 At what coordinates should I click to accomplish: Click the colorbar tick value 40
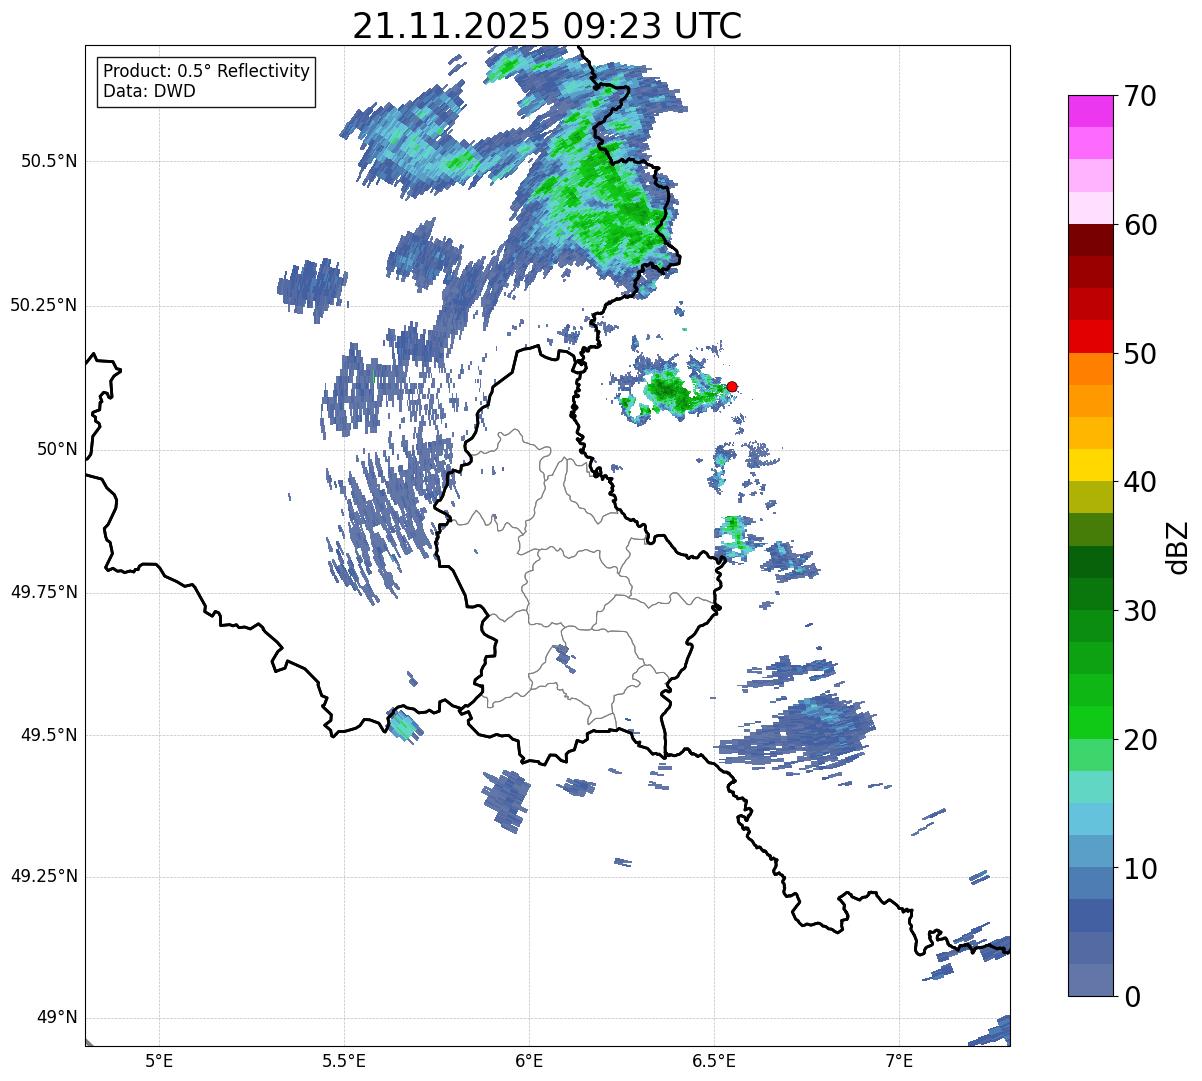1140,482
